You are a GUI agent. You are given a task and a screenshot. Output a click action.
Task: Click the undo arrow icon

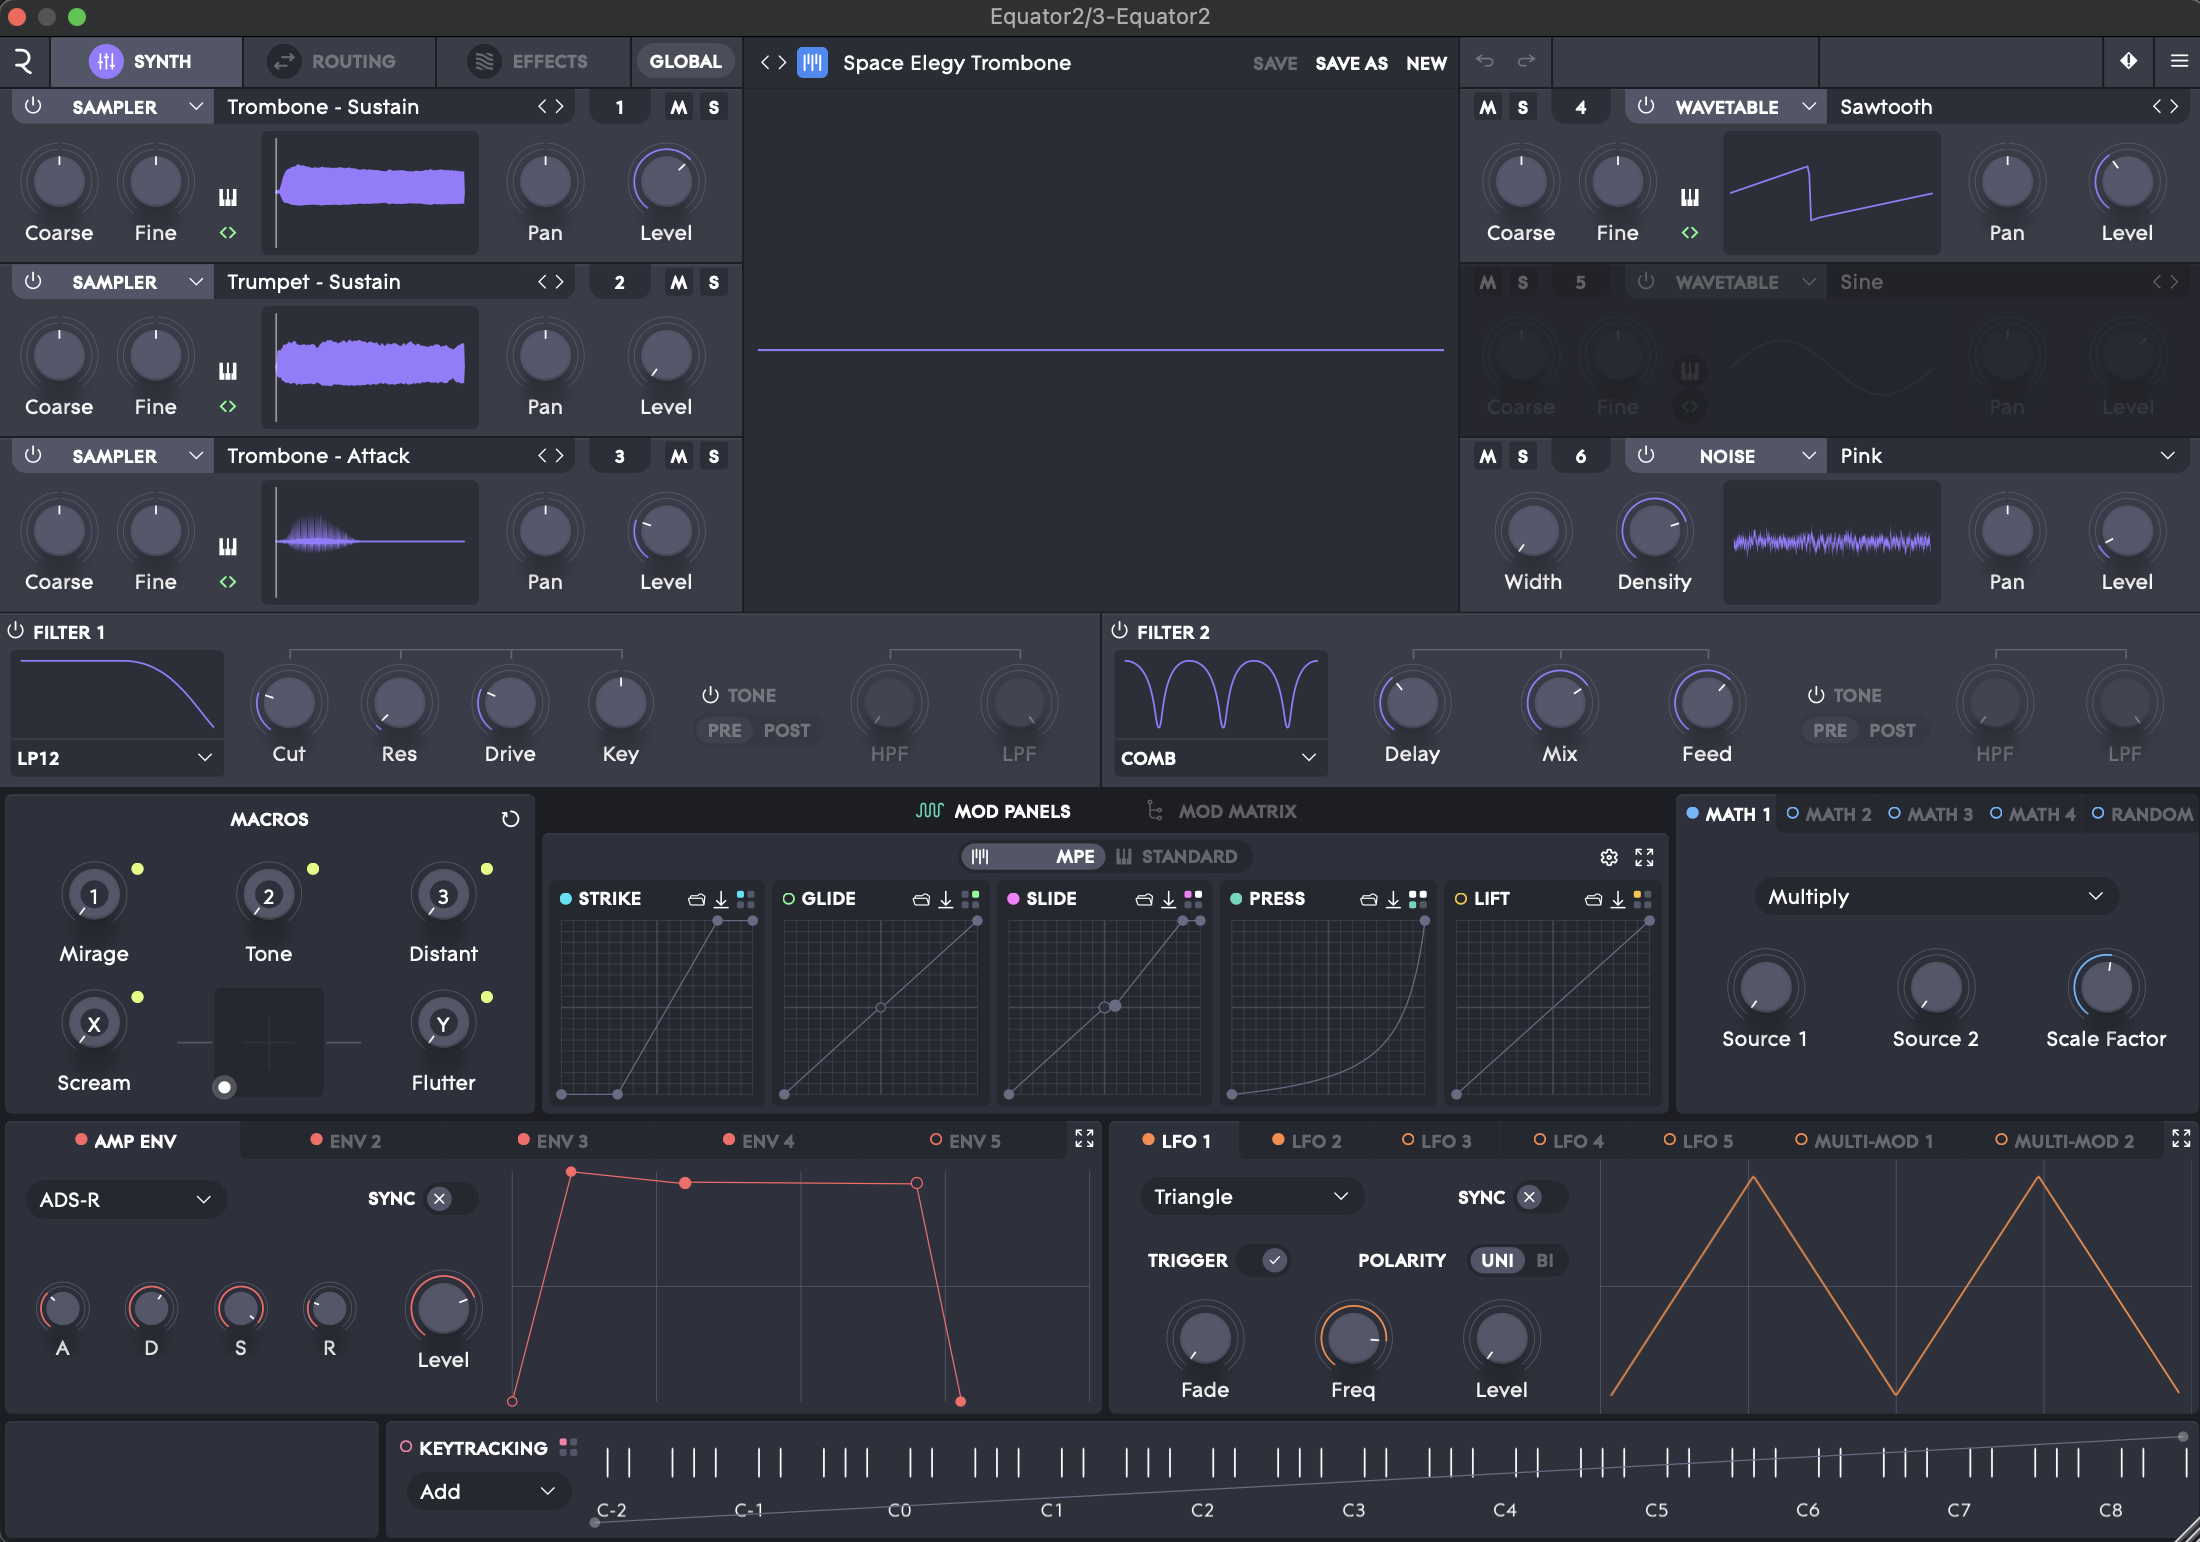(1485, 61)
